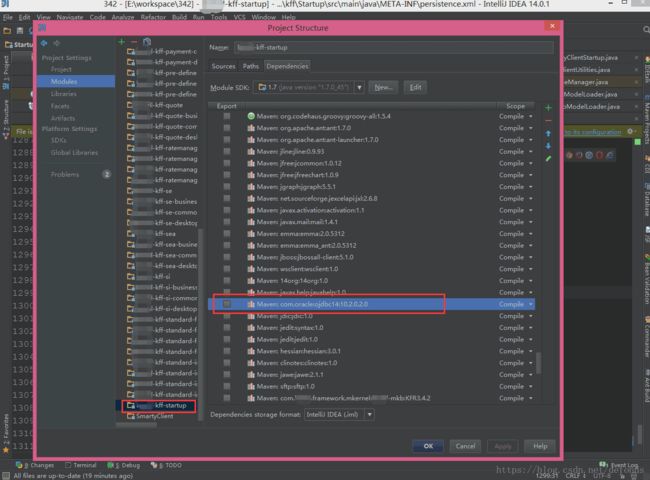Toggle export checkbox for javax.mail:mail:1.4.1
The image size is (650, 480).
[227, 222]
